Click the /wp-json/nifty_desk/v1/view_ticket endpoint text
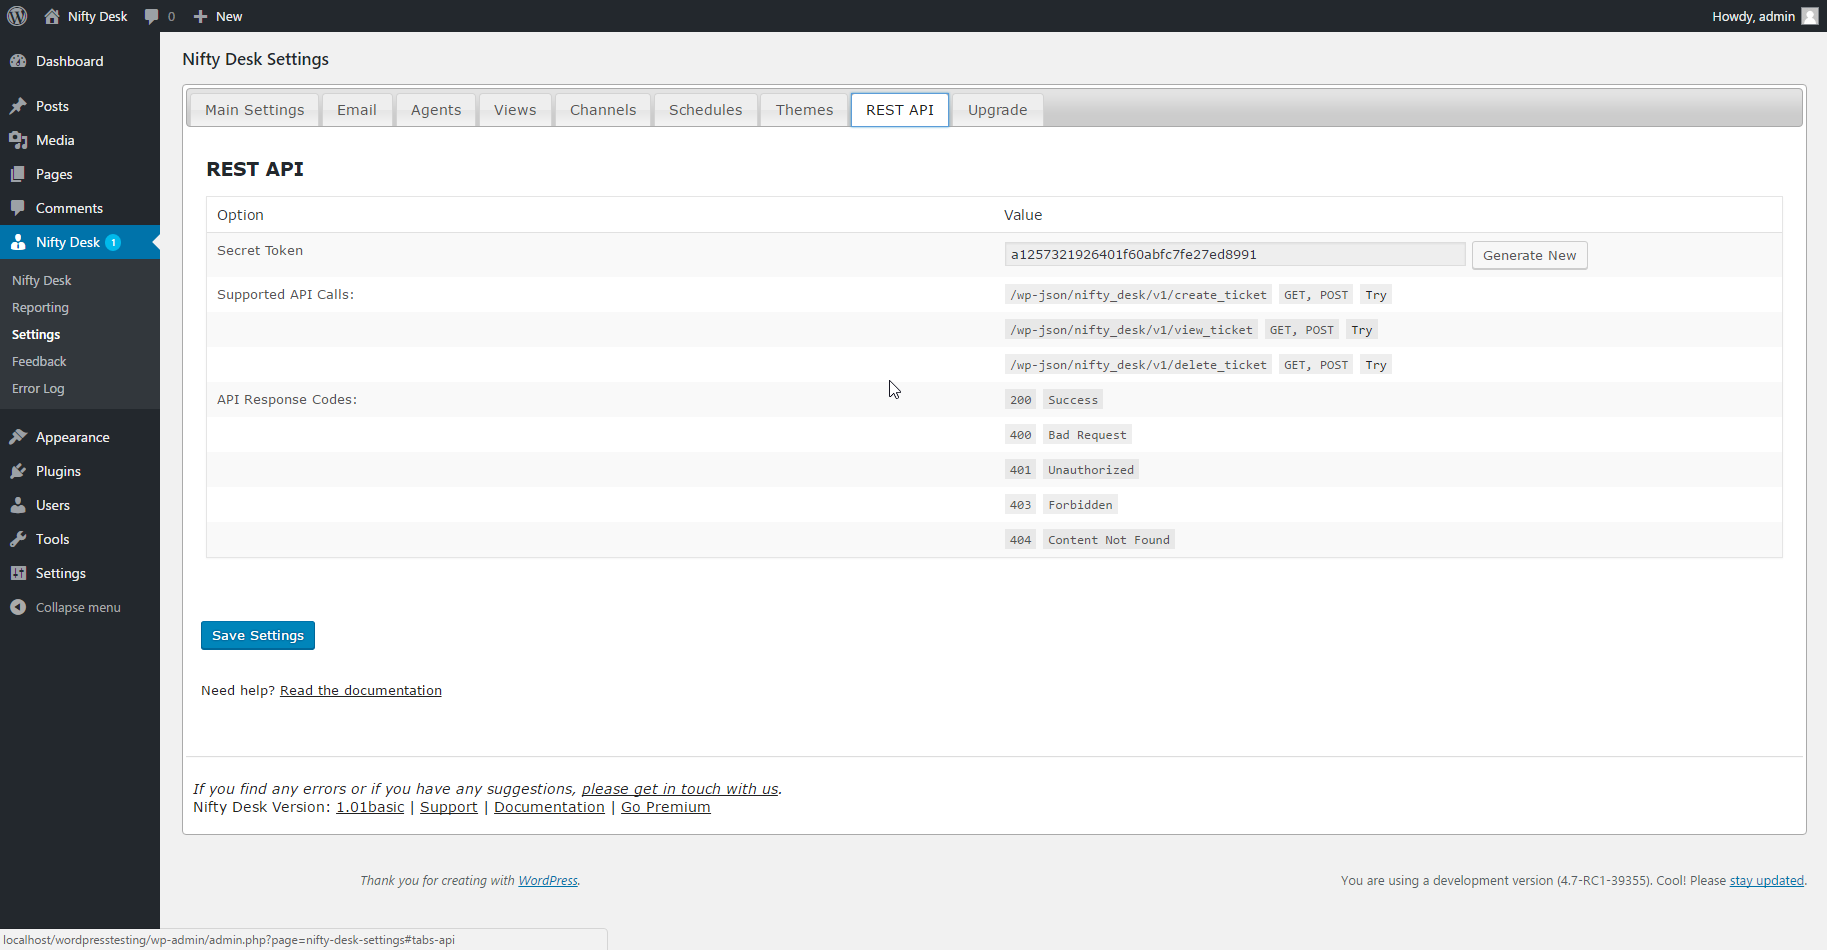The width and height of the screenshot is (1827, 950). click(x=1131, y=330)
